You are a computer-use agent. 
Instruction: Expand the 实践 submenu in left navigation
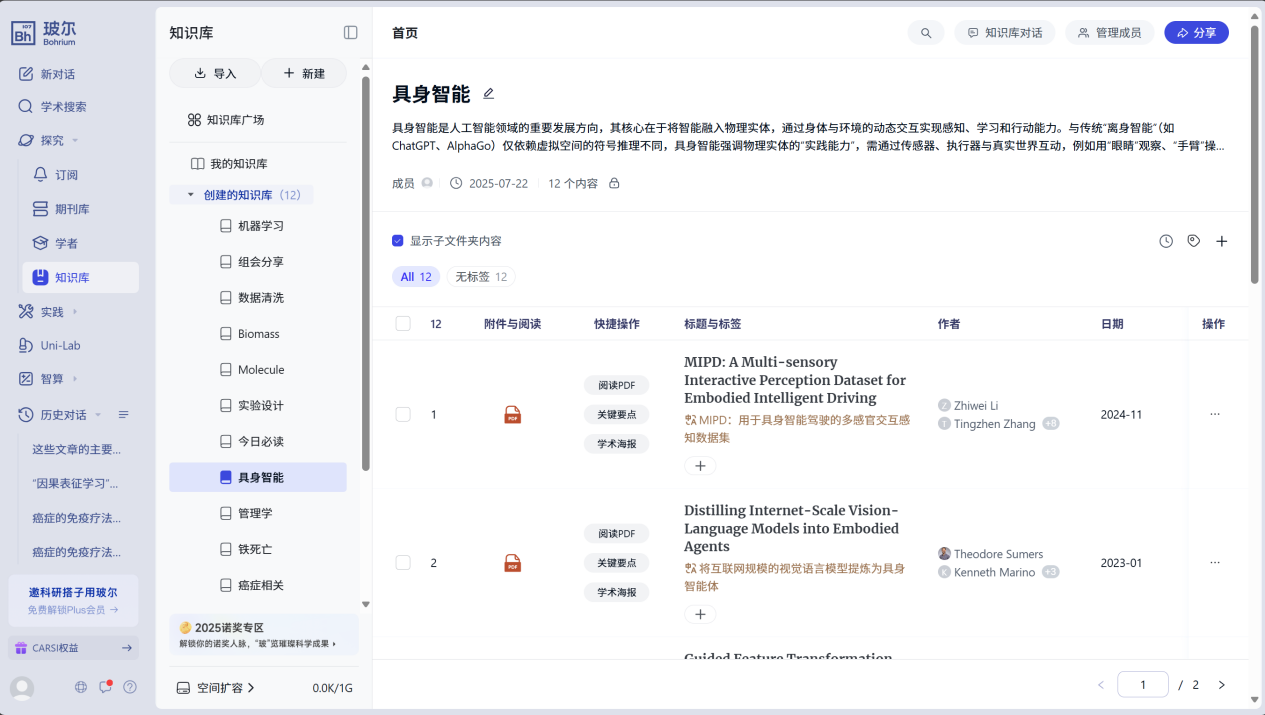tap(75, 312)
